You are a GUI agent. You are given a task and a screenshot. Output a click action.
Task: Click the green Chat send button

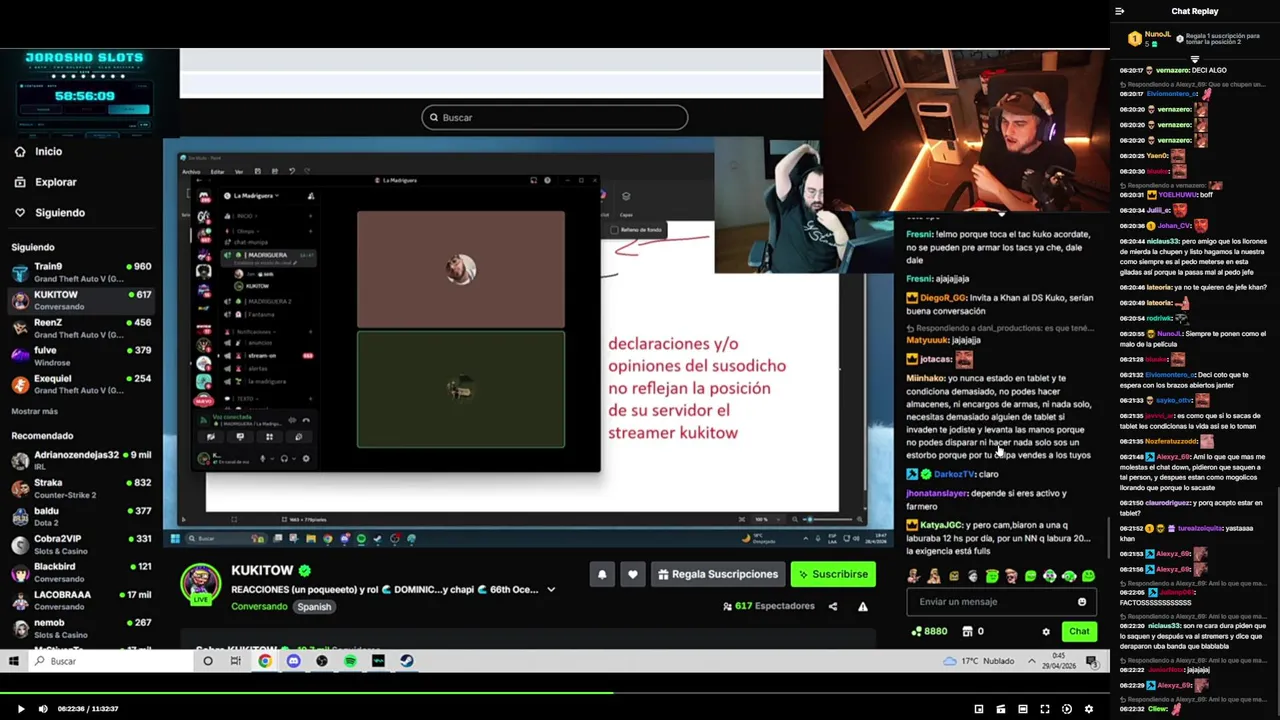tap(1079, 631)
